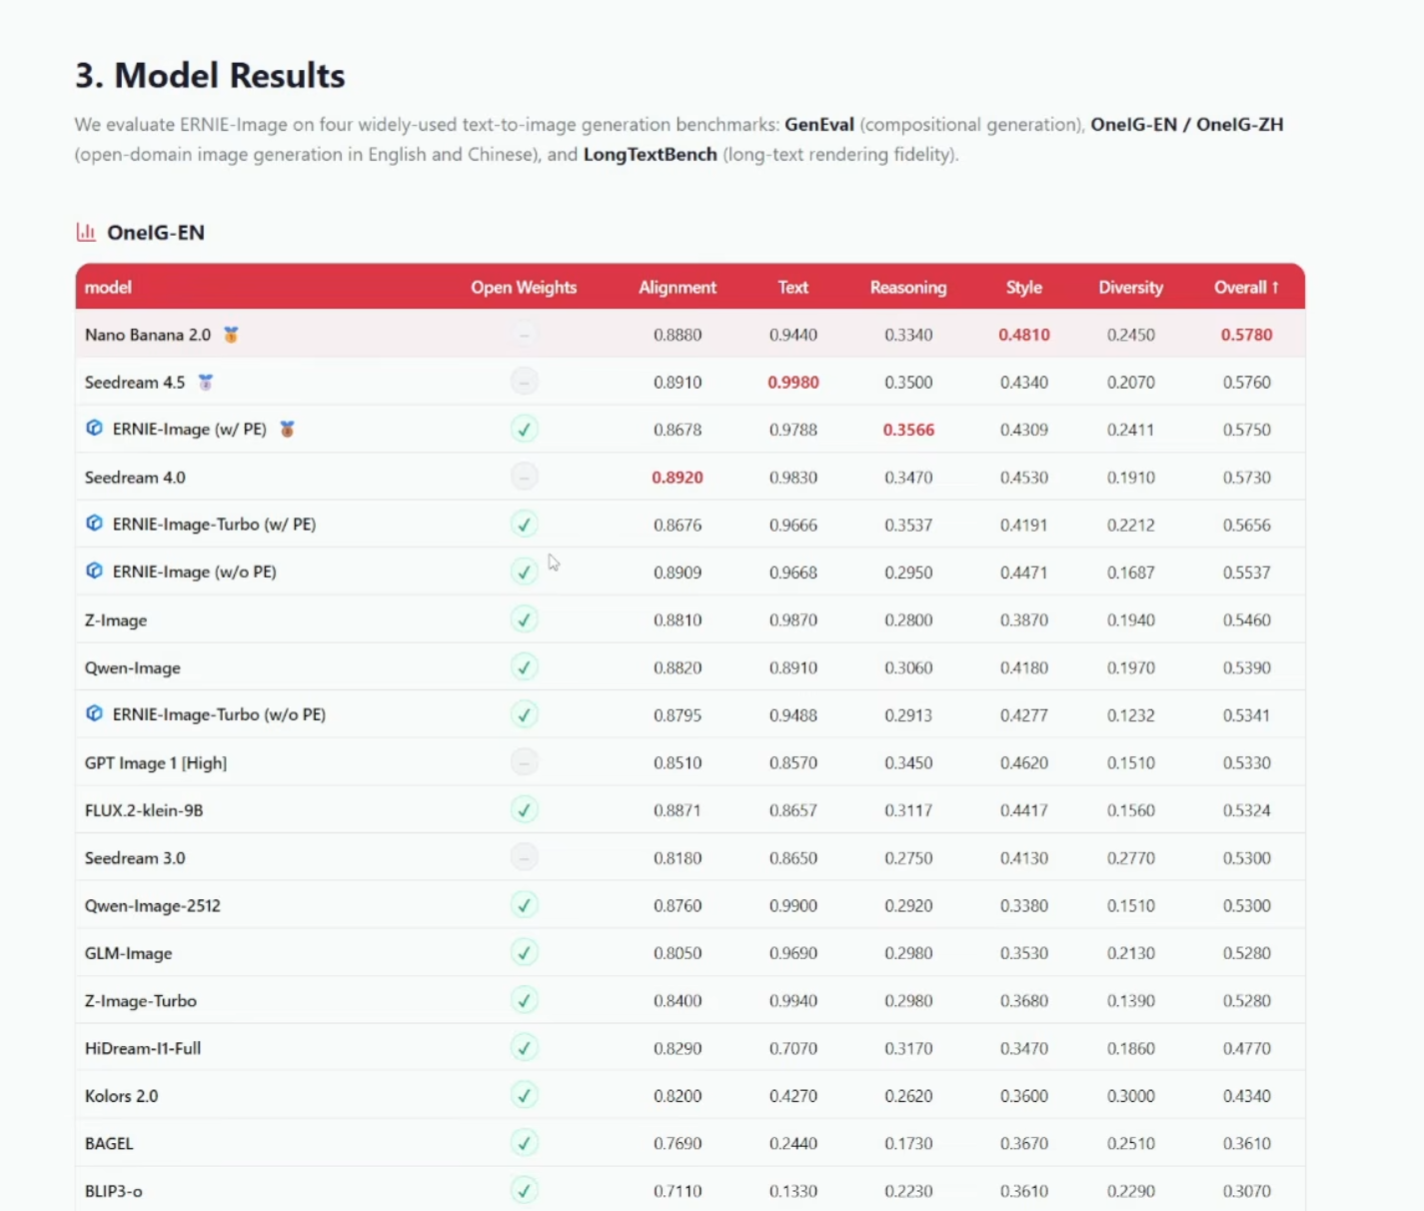
Task: Click the 0.2770 Diversity value for Seedream 3.0
Action: (x=1131, y=858)
